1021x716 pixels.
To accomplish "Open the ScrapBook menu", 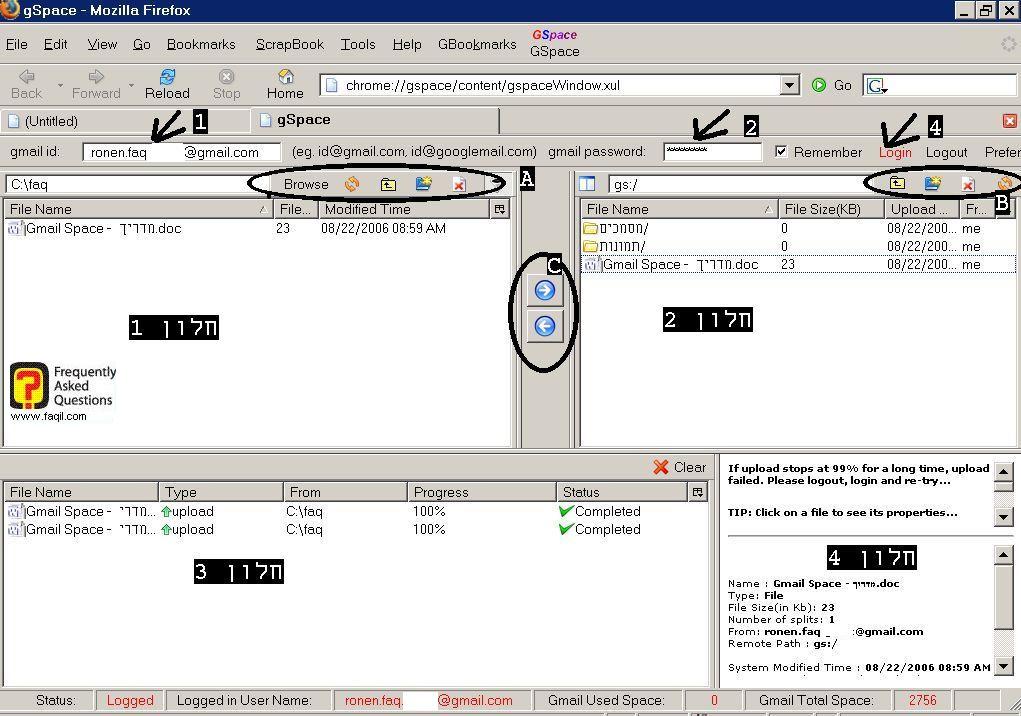I will click(x=290, y=44).
